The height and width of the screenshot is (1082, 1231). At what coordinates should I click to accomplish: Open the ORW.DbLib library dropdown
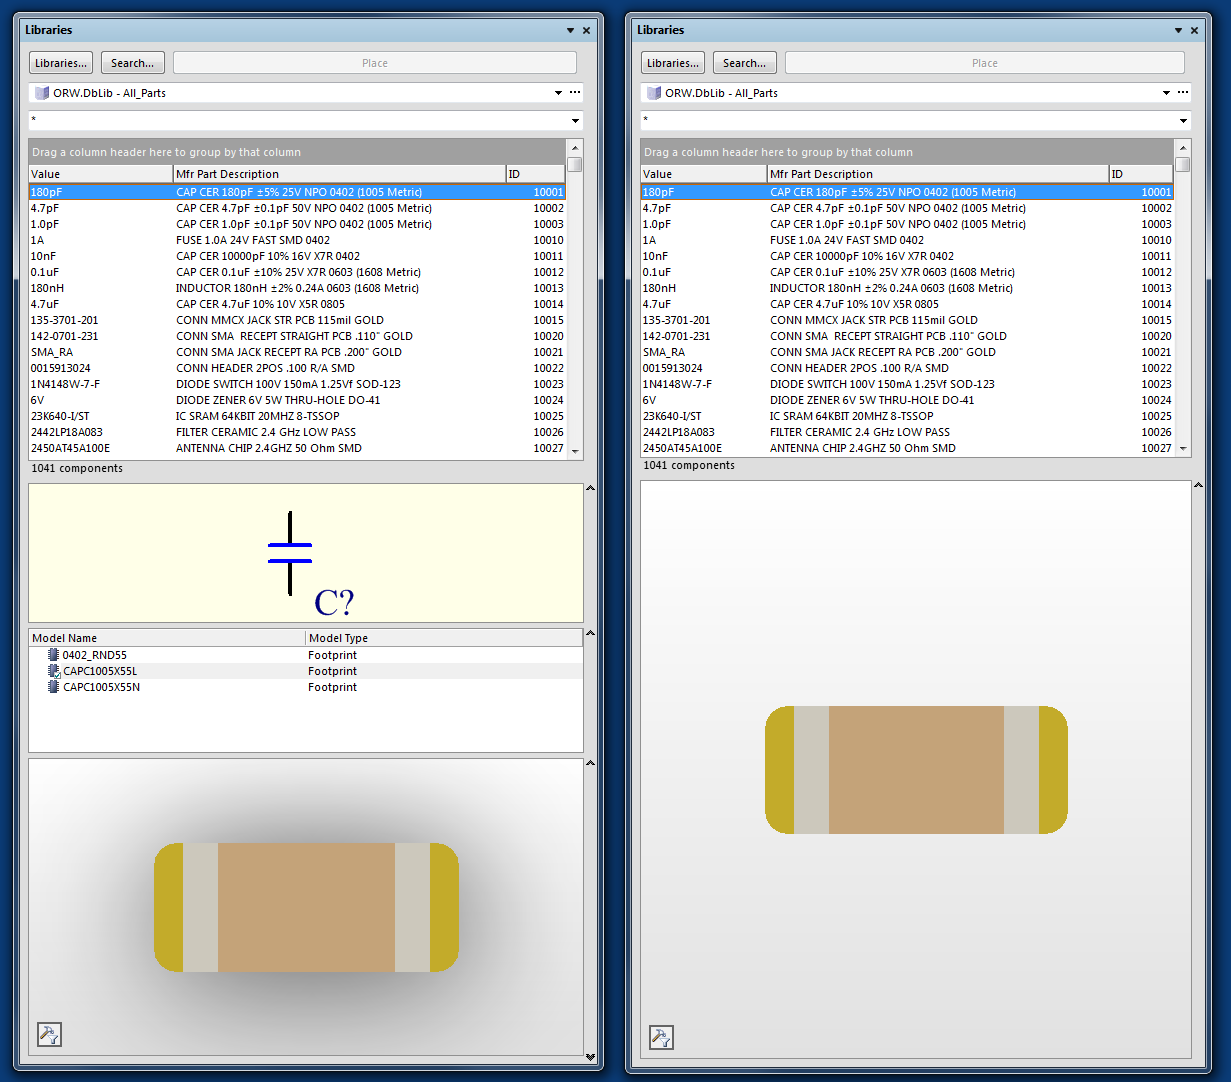coord(557,92)
